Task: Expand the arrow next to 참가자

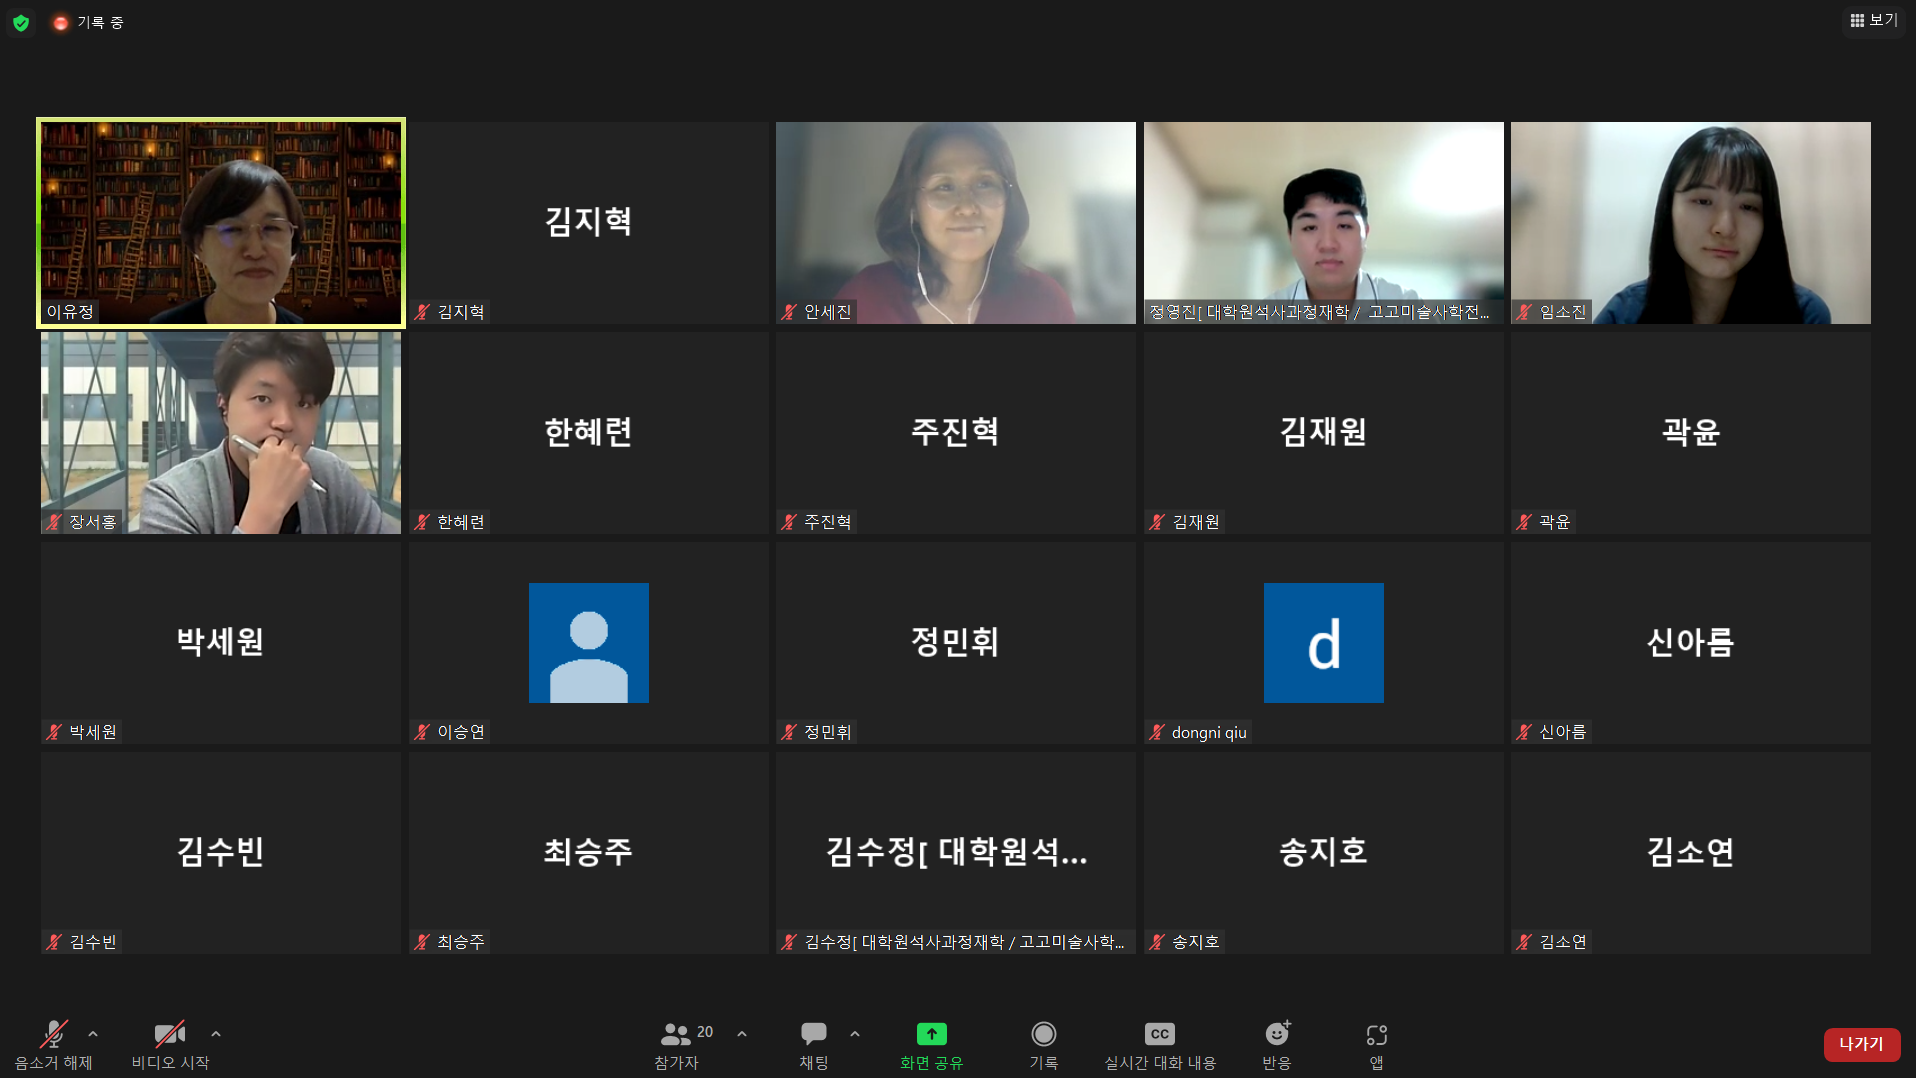Action: tap(742, 1034)
